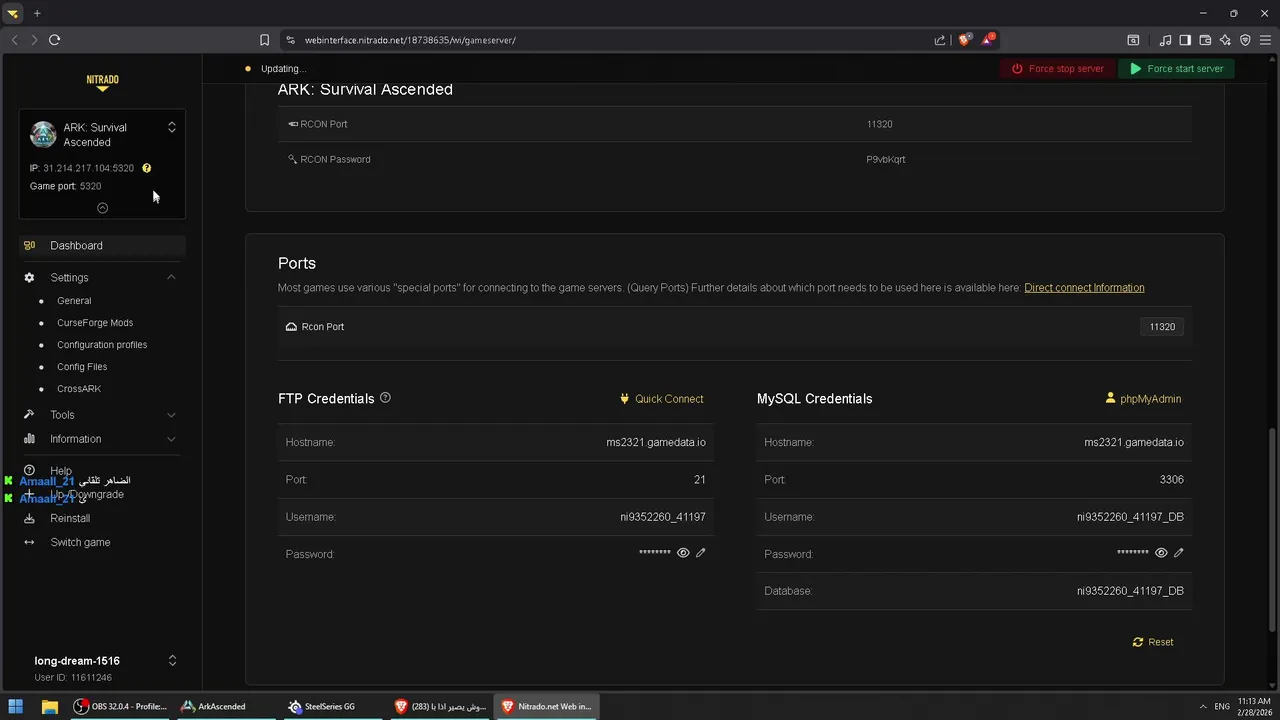Image resolution: width=1280 pixels, height=720 pixels.
Task: Collapse the Settings menu chevron
Action: coord(171,277)
